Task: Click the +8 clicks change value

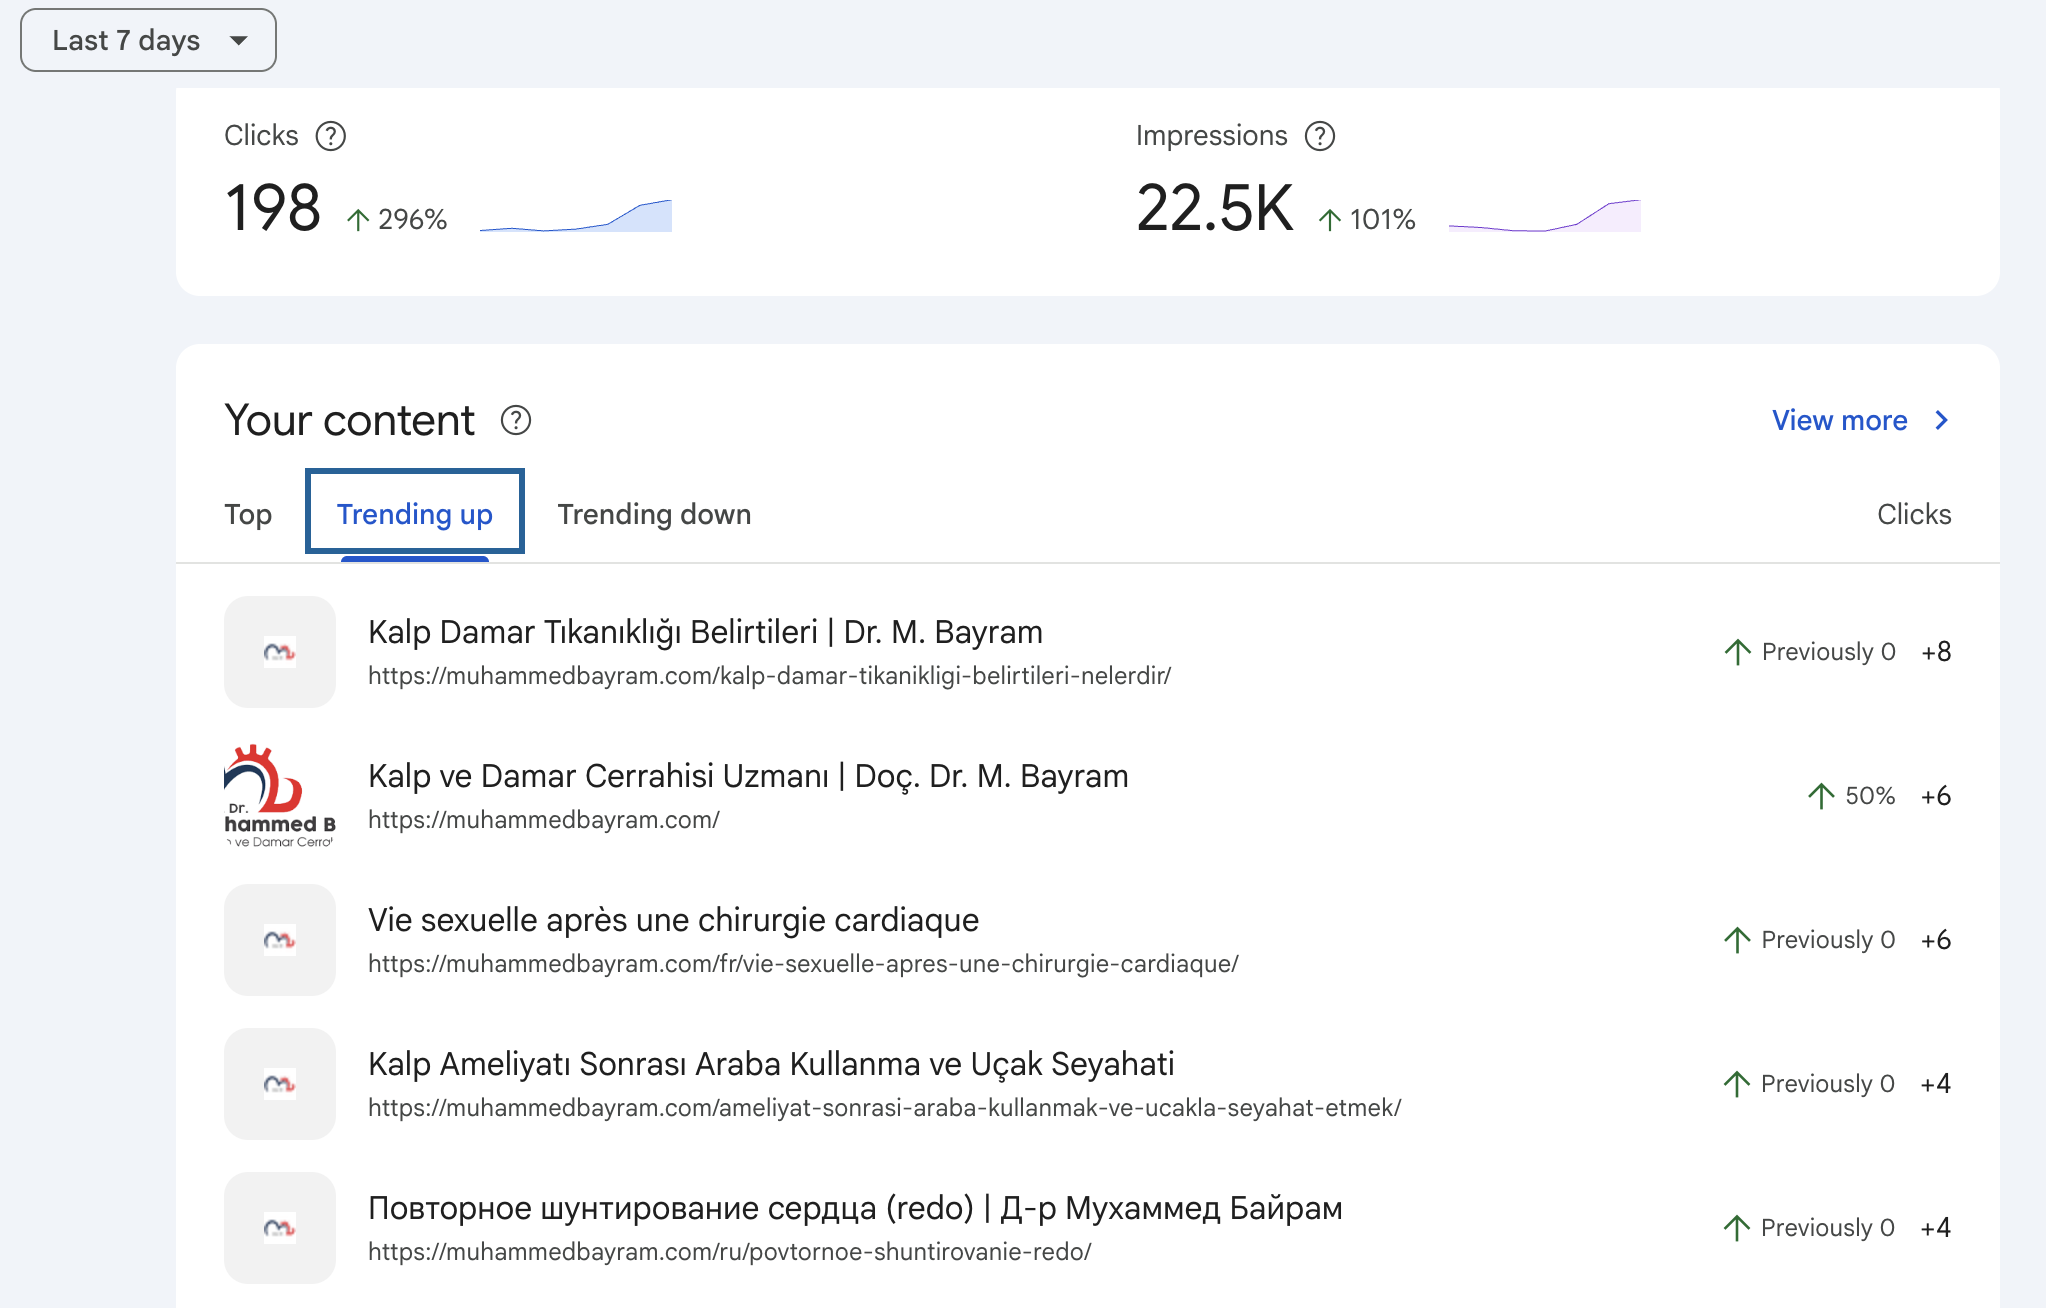Action: [1936, 652]
